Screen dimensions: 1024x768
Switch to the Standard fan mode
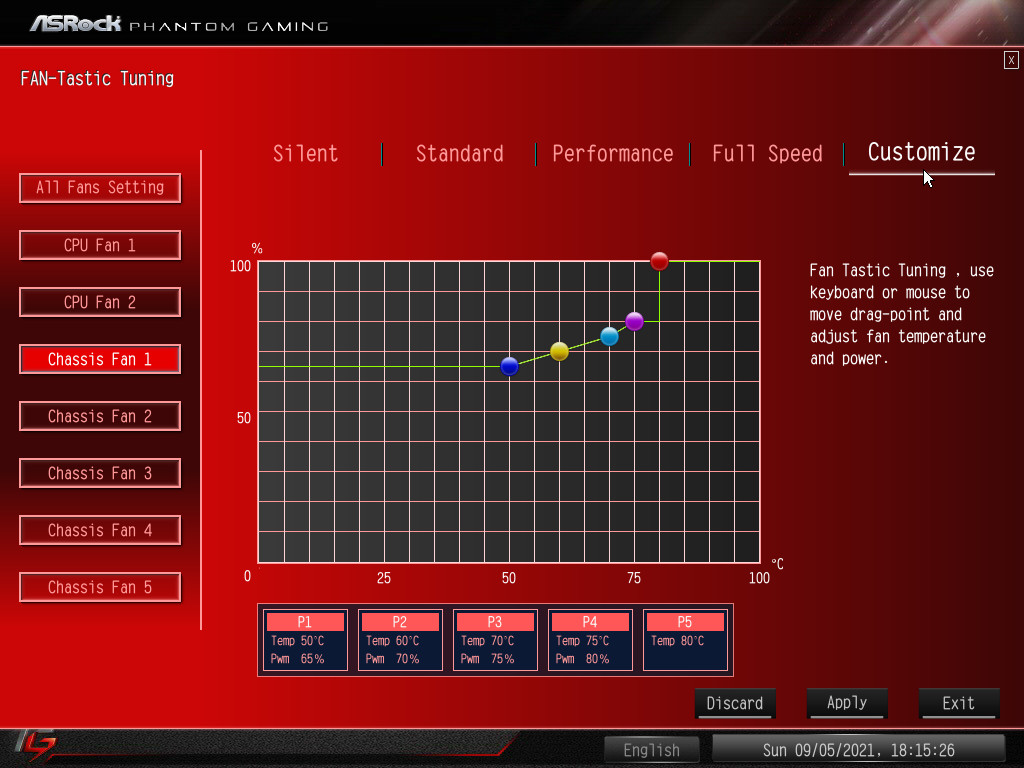pos(460,154)
